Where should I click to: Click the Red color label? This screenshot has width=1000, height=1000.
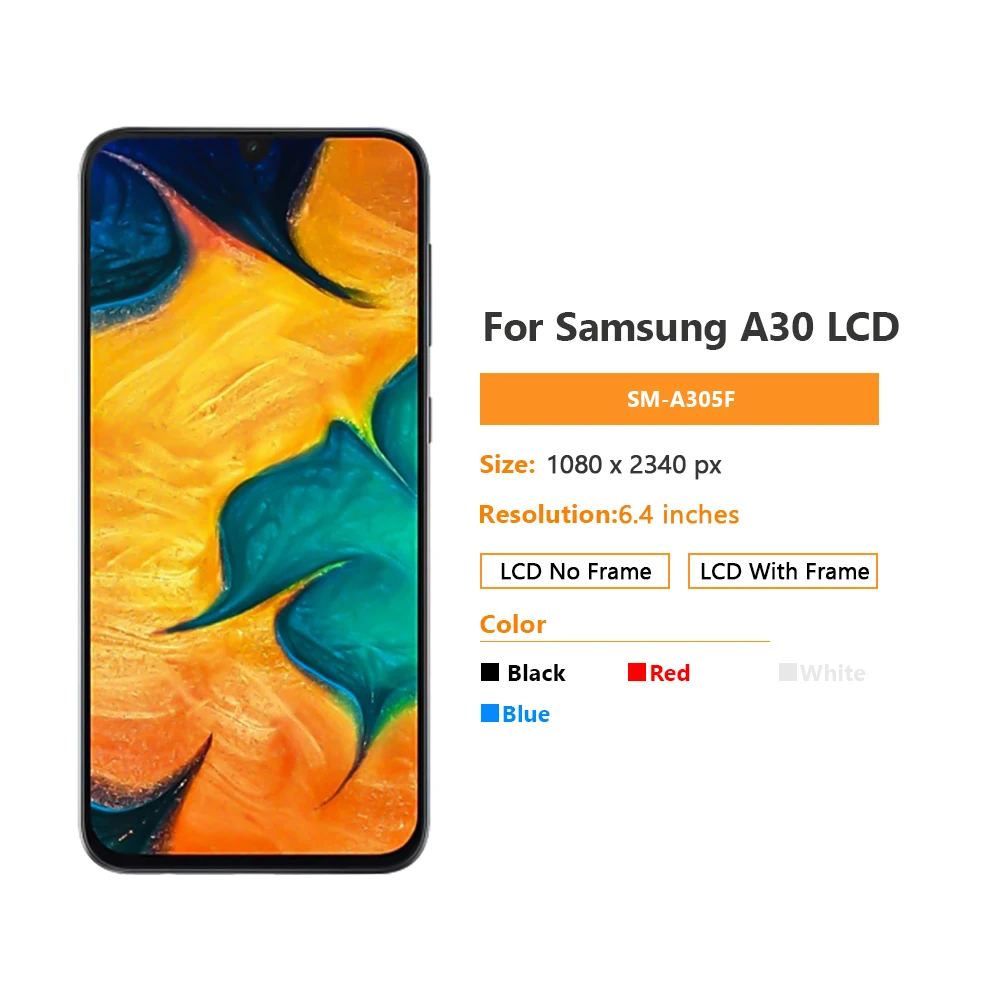click(x=670, y=673)
